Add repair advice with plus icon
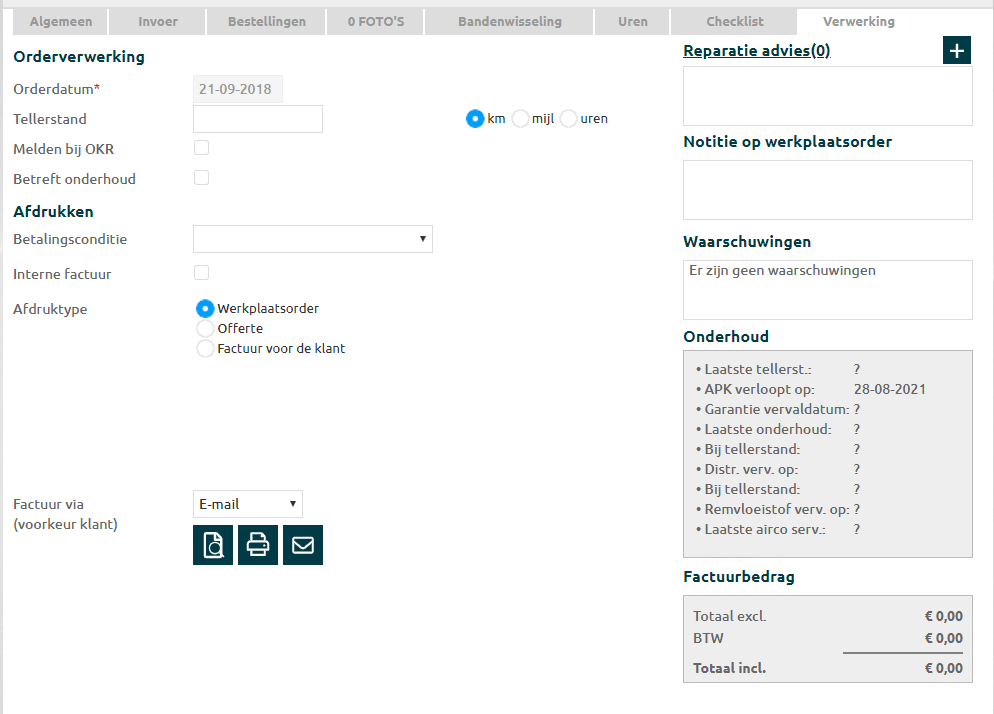This screenshot has height=714, width=994. (957, 51)
